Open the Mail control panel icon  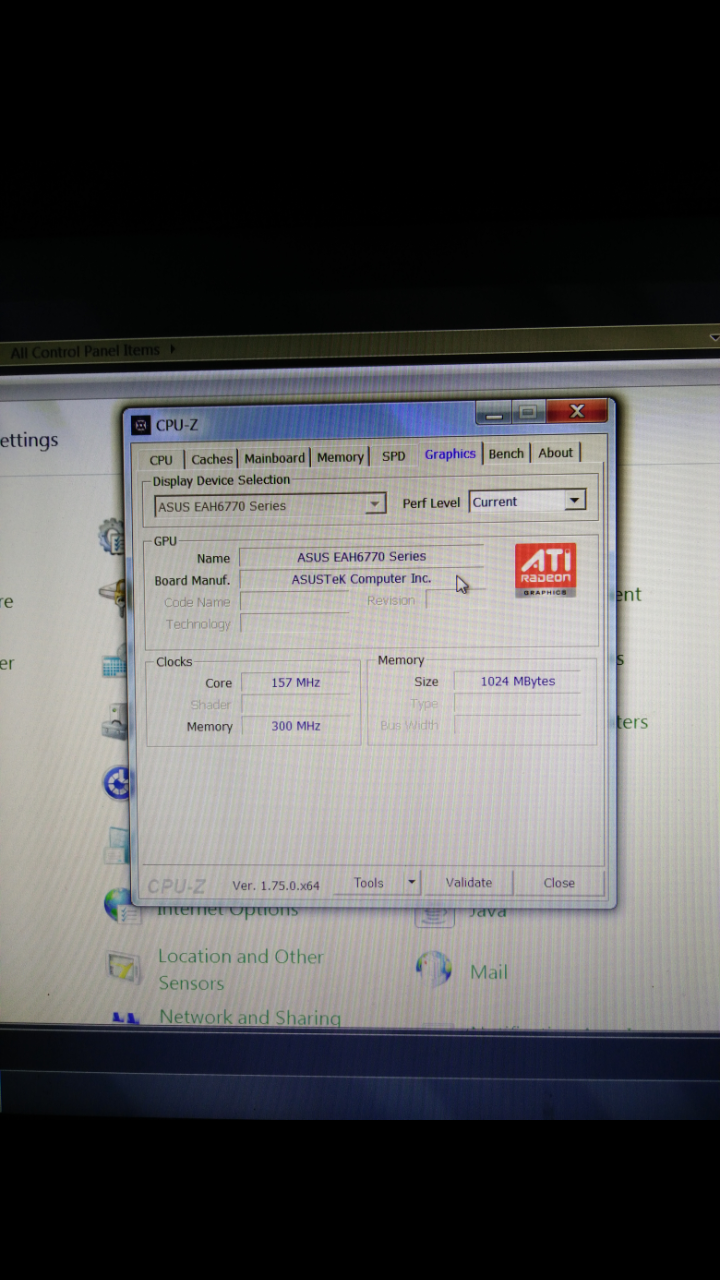coord(434,970)
